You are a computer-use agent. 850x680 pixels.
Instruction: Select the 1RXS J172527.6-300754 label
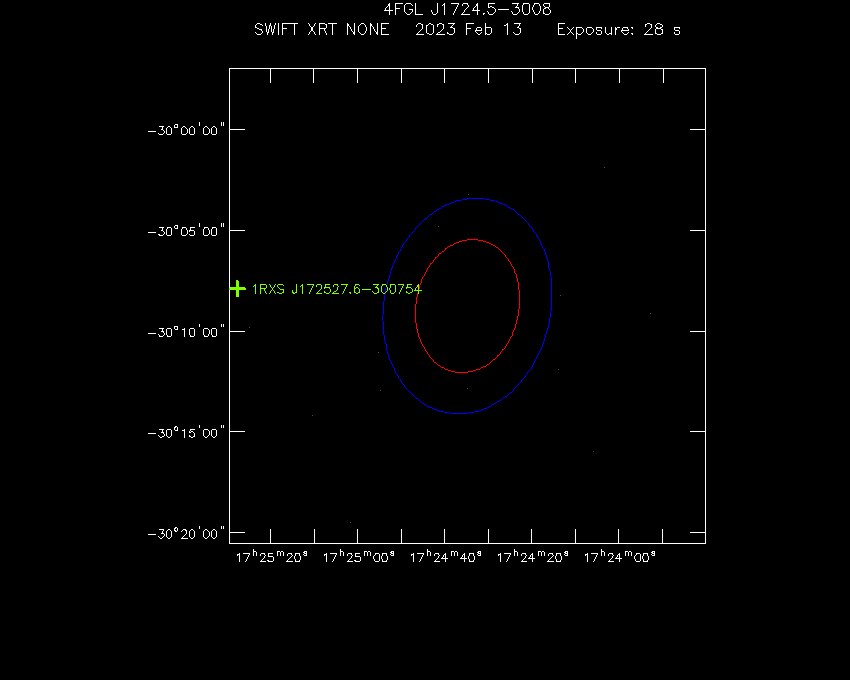click(337, 289)
